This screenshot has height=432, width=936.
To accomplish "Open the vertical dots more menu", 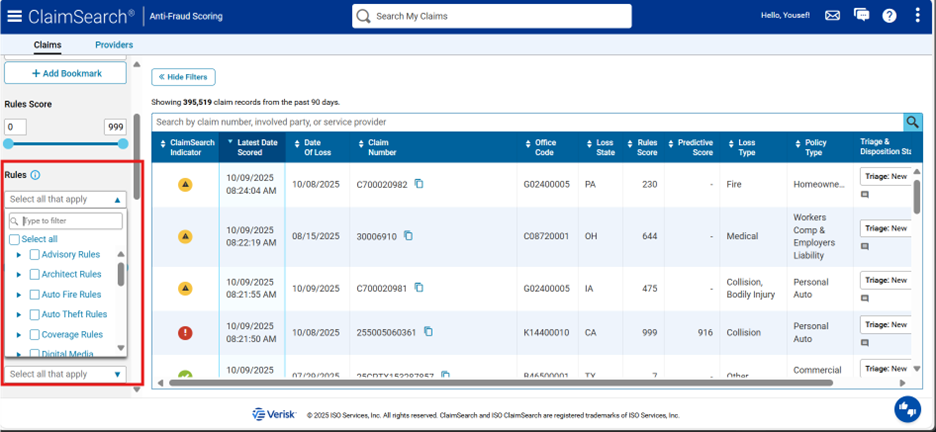I will point(917,16).
